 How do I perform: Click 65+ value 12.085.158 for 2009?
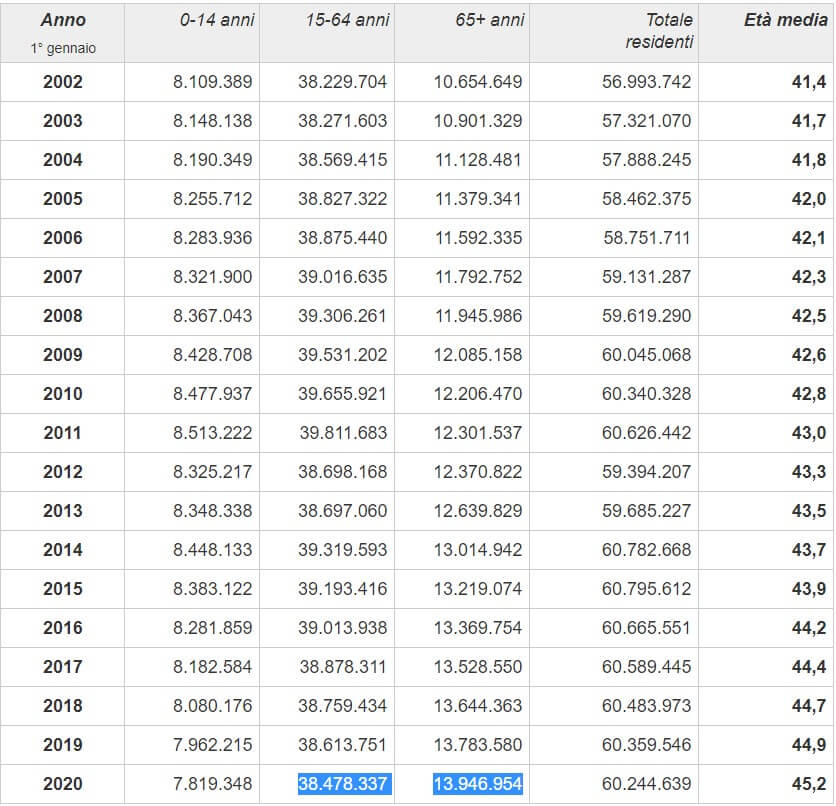click(x=477, y=355)
